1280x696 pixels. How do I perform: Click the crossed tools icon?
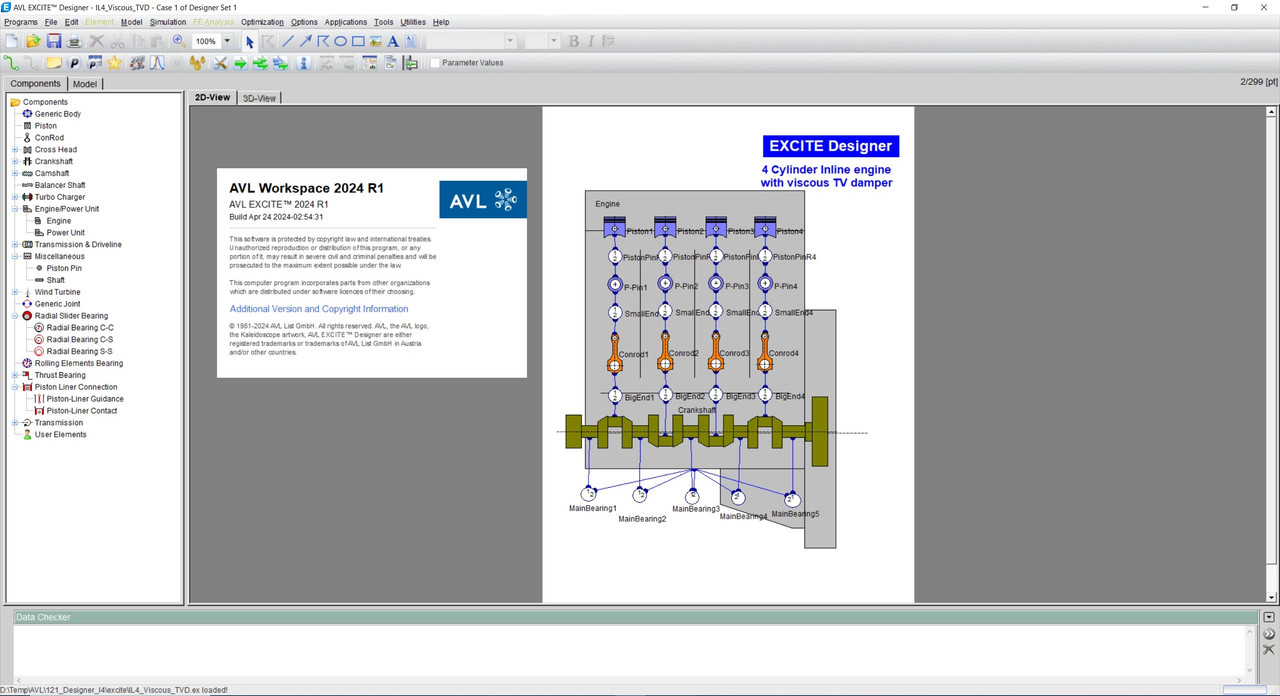pyautogui.click(x=220, y=63)
